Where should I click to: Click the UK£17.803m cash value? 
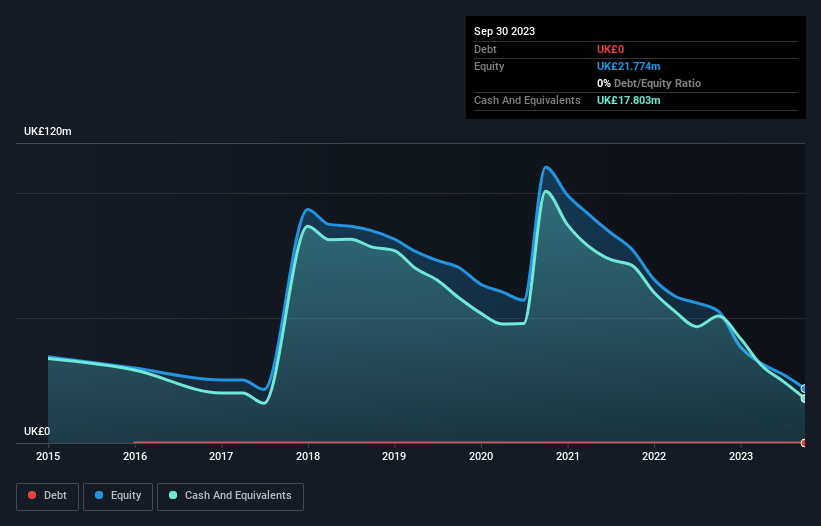[x=628, y=100]
